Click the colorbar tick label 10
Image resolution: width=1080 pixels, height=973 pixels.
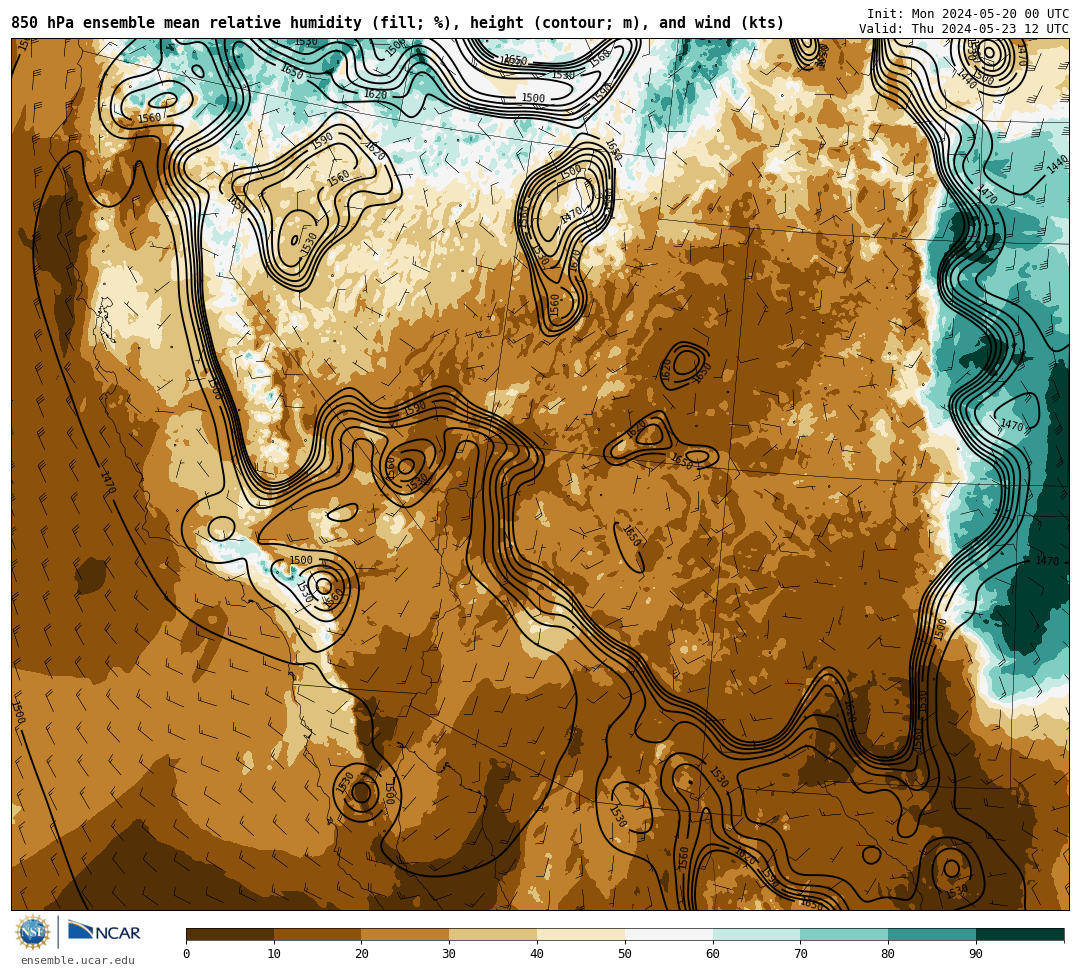274,954
